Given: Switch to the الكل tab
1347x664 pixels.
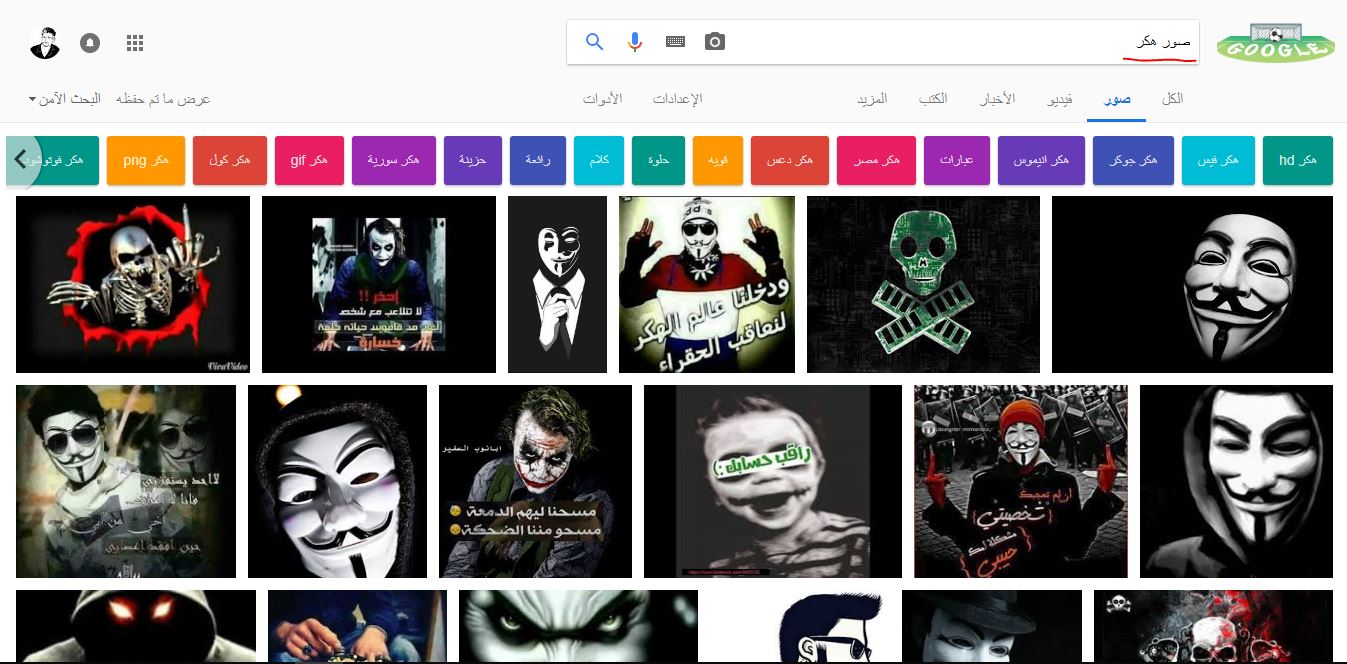Looking at the screenshot, I should click(x=1172, y=99).
